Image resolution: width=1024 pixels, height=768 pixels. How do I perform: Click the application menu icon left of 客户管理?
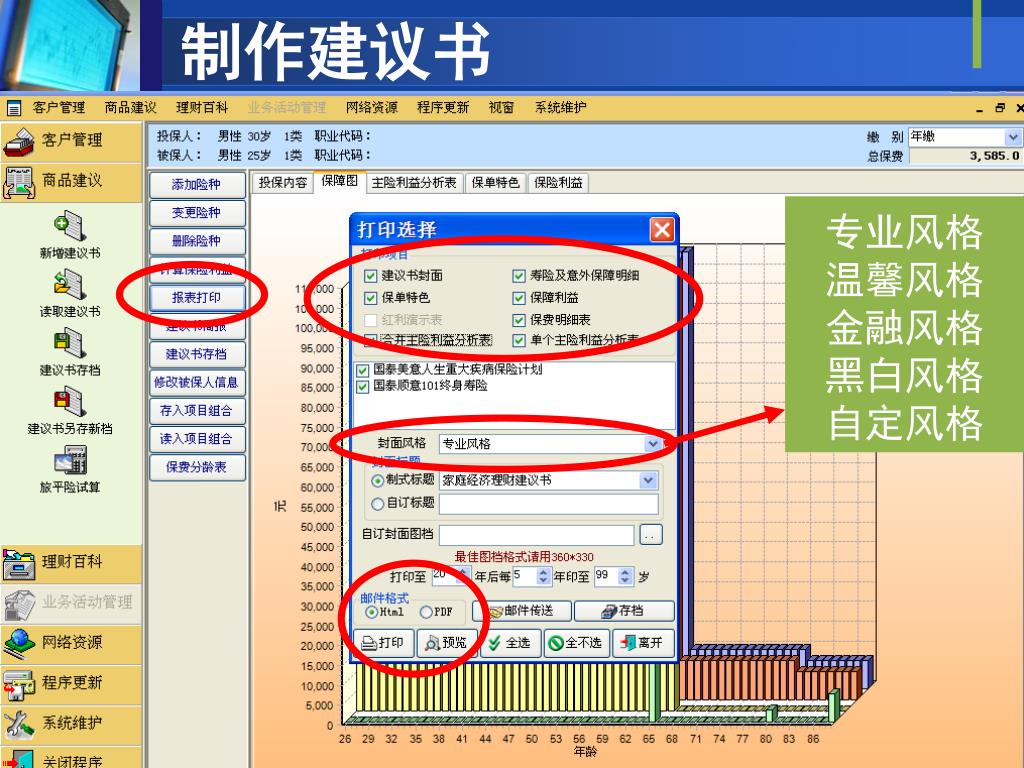tap(14, 108)
